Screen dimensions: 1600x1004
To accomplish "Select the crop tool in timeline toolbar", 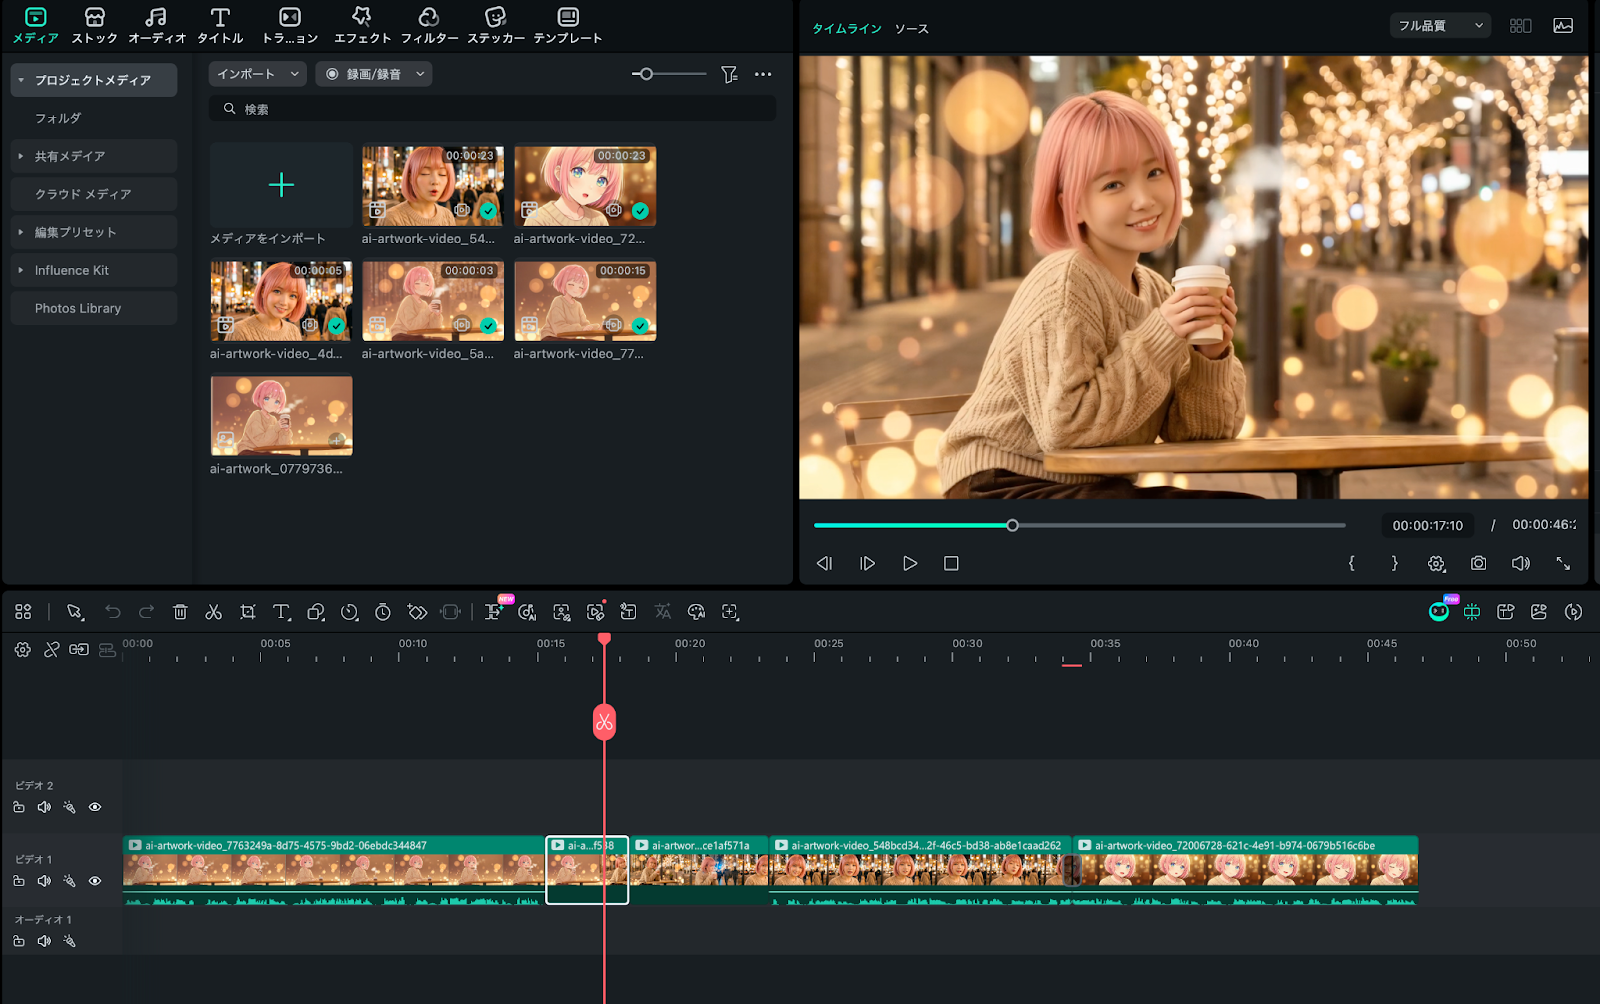I will 248,612.
